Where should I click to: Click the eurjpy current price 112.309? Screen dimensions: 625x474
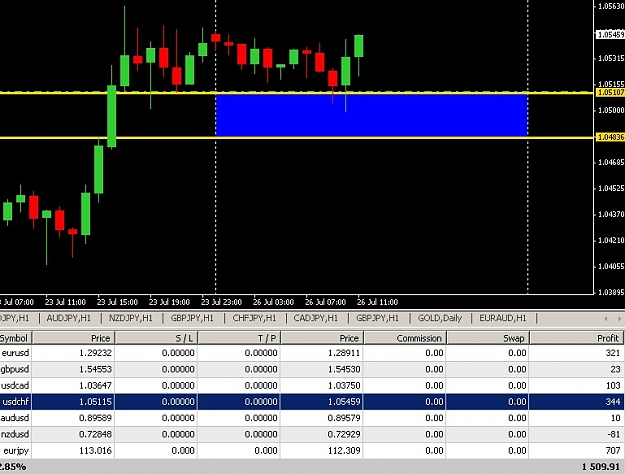(344, 450)
